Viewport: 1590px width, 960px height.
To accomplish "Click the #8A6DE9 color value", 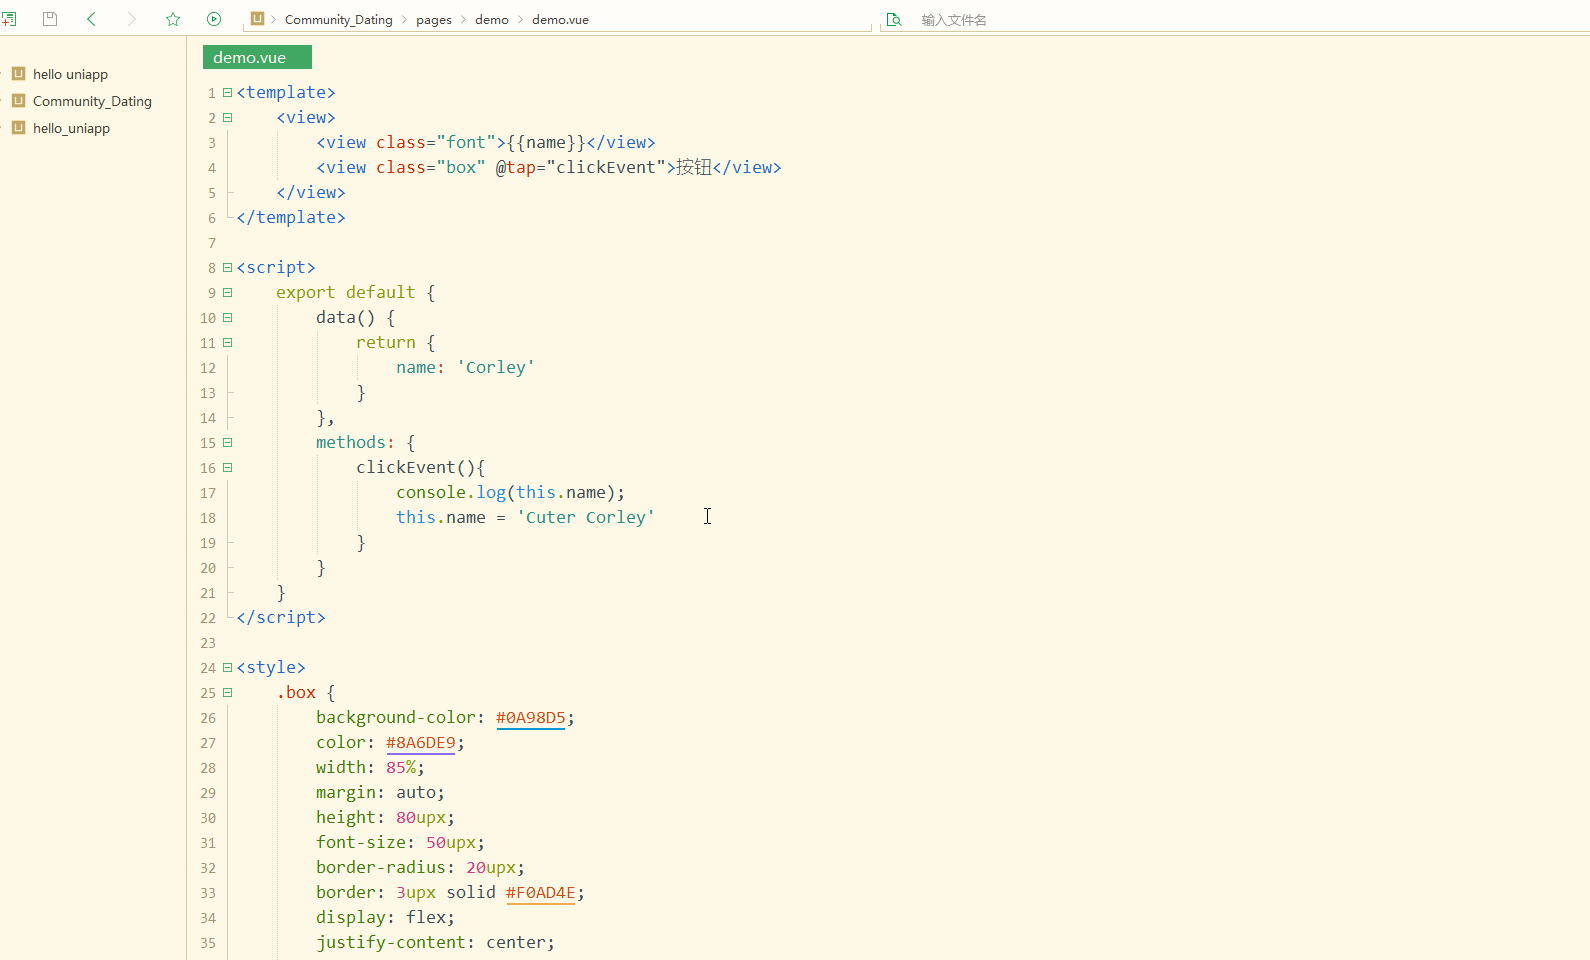I will pos(420,742).
